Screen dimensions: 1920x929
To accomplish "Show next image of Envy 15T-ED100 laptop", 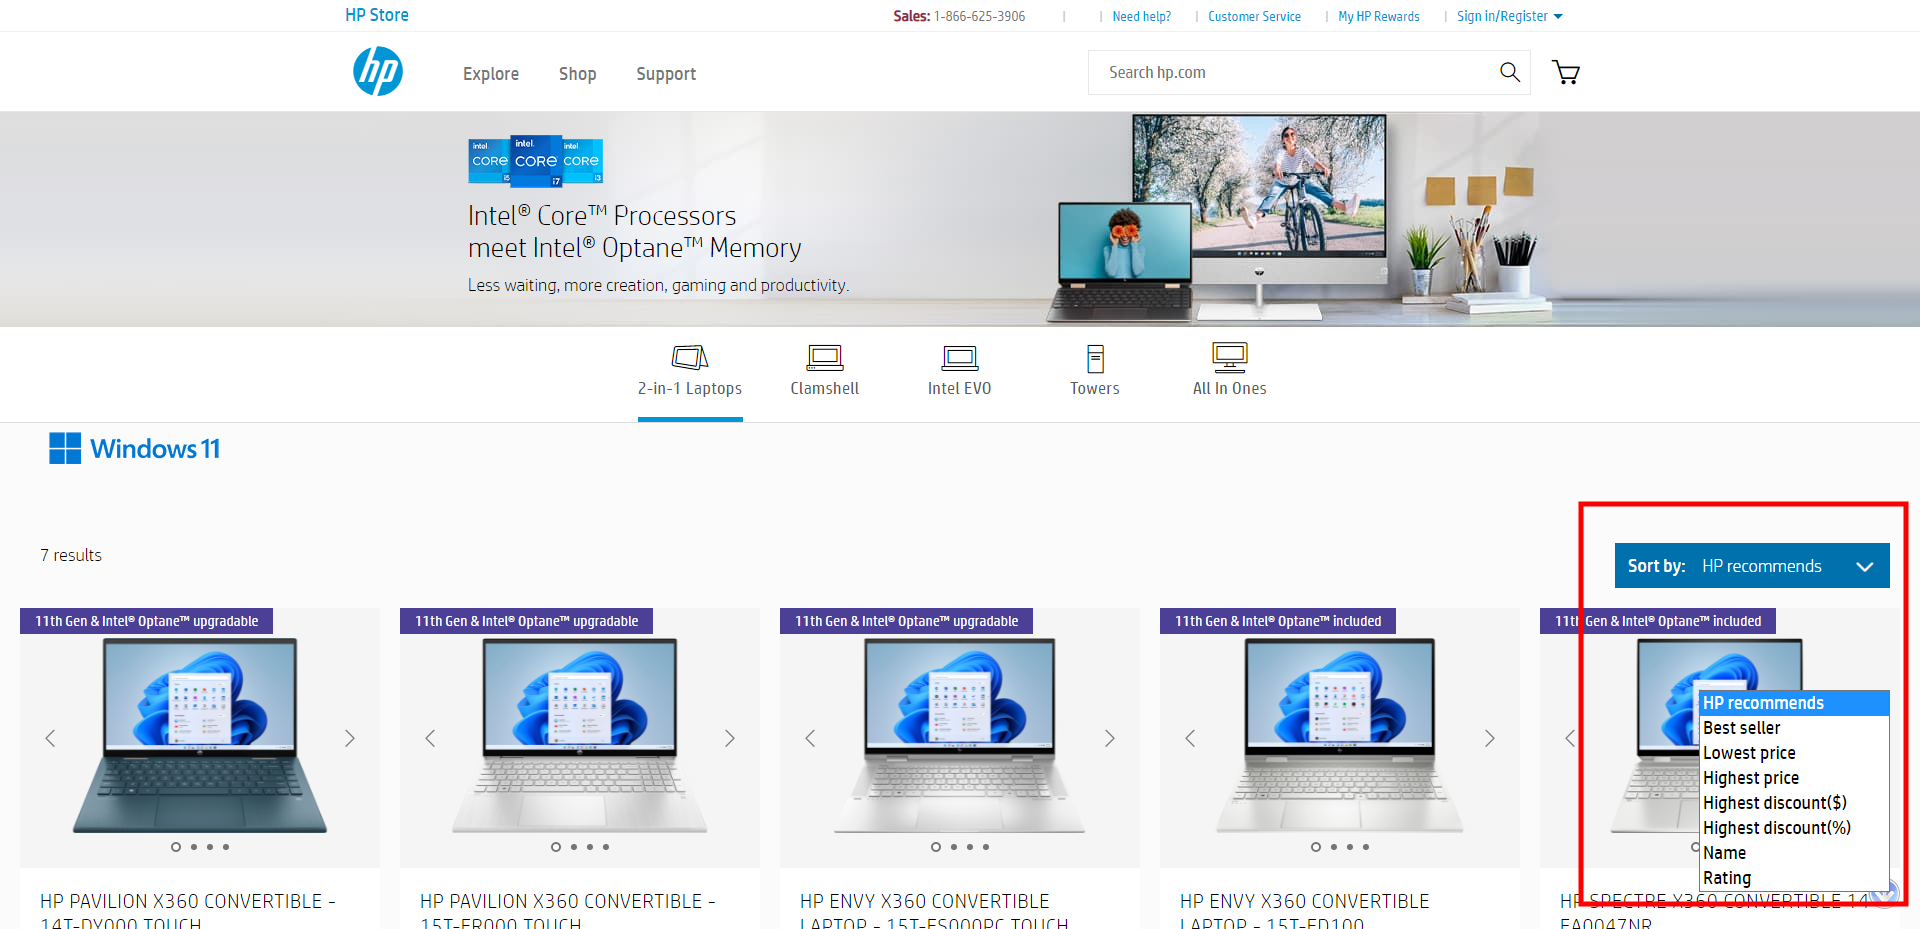I will 1490,738.
